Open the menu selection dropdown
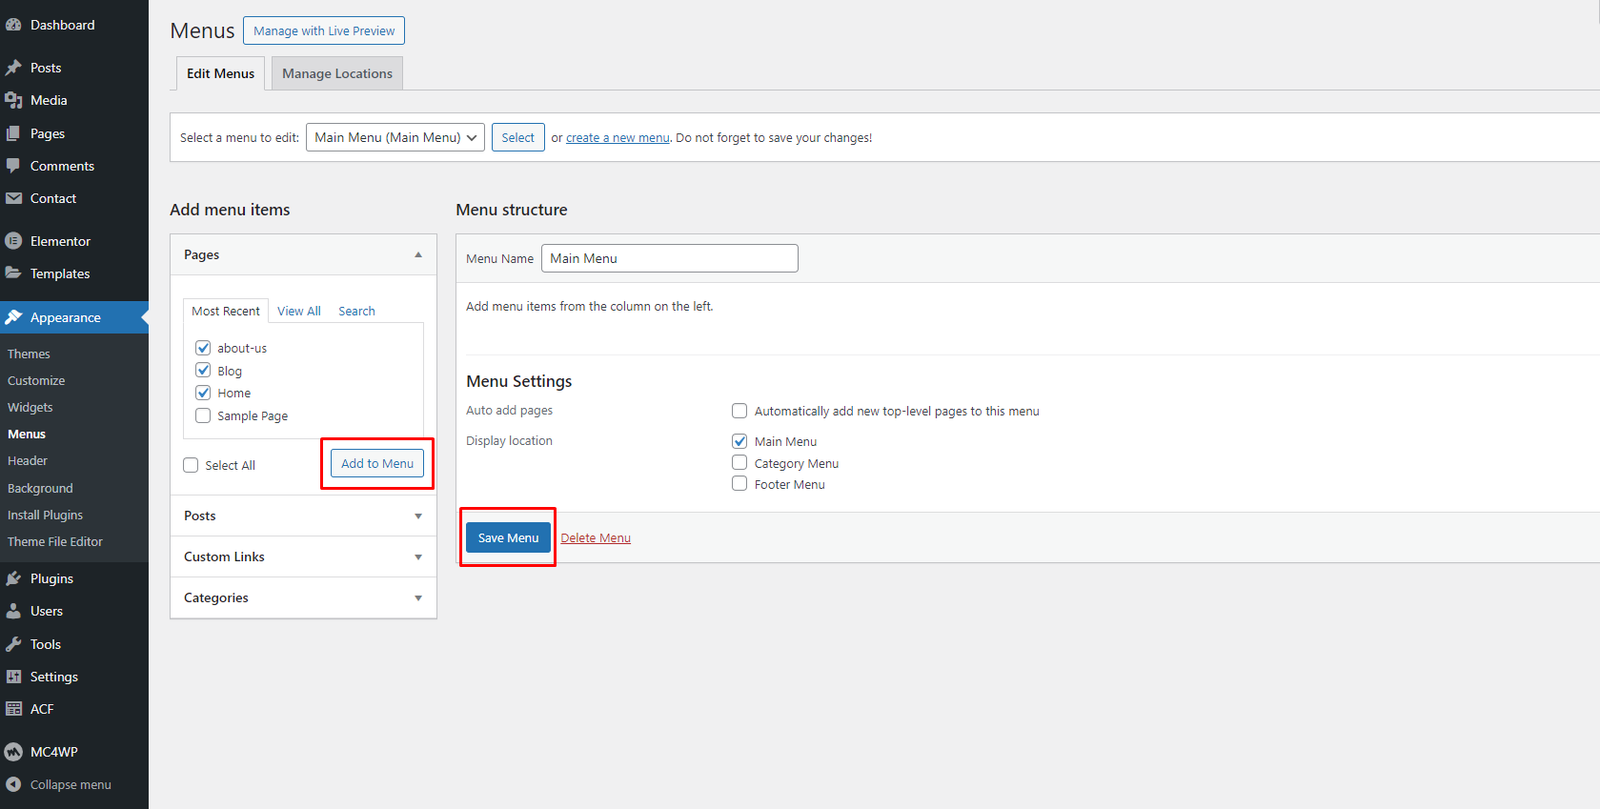Screen dimensions: 1600x809 point(395,138)
